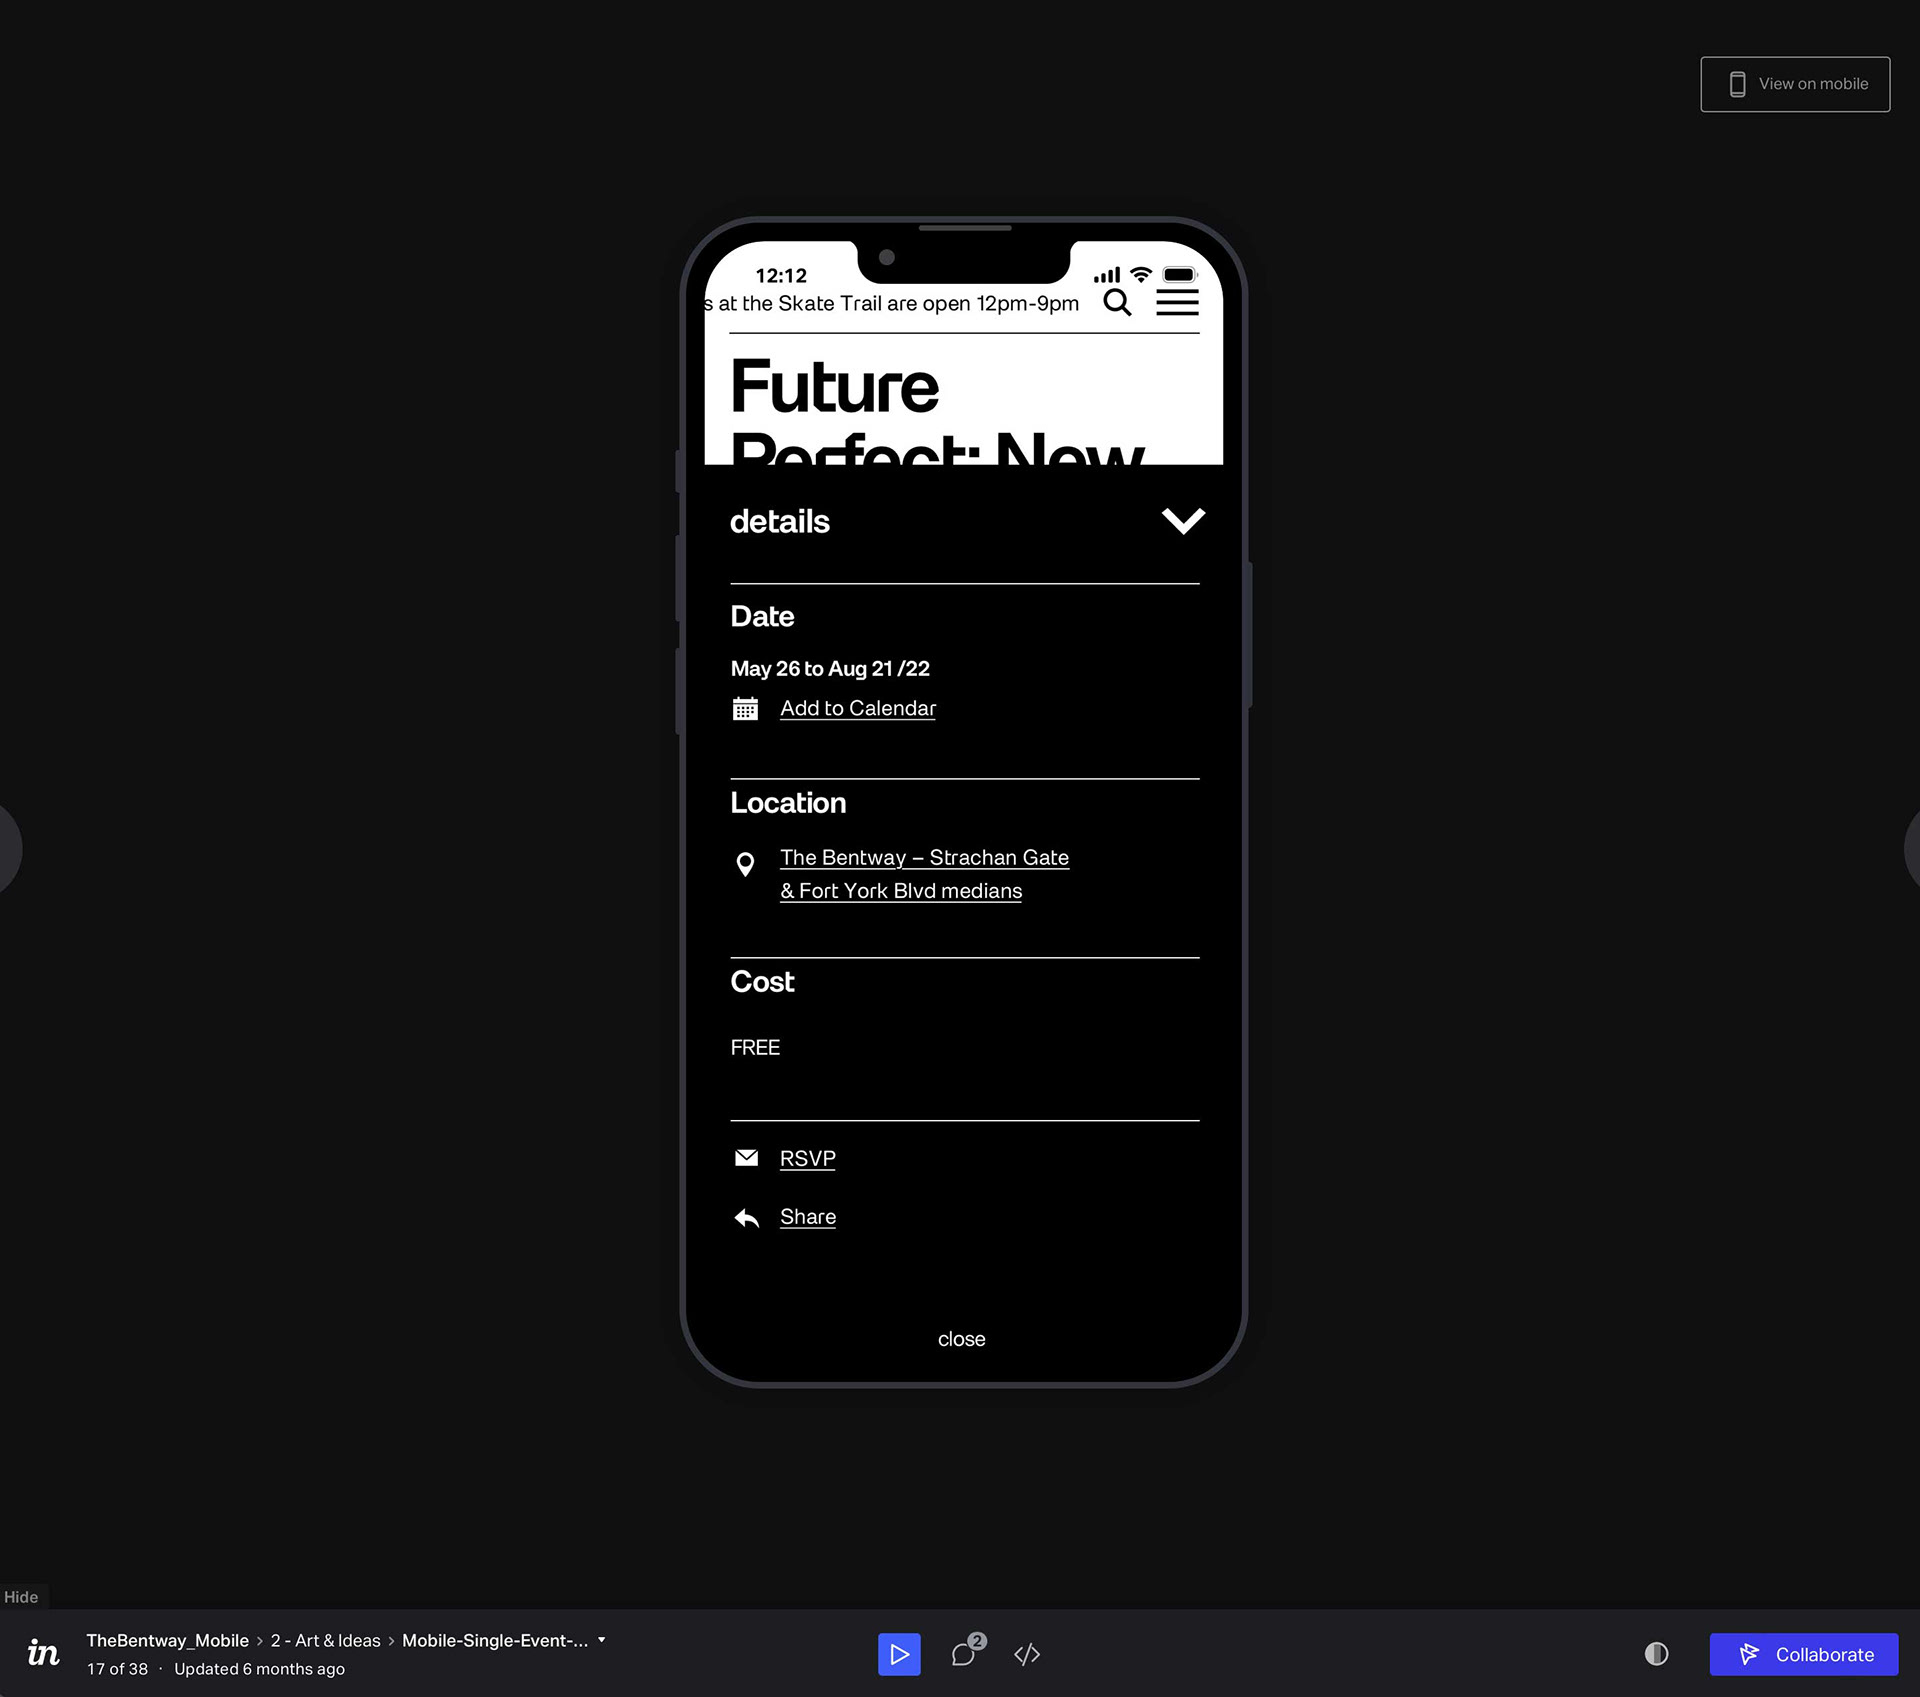This screenshot has width=1920, height=1697.
Task: Open the hamburger menu in the phone header
Action: coord(1177,302)
